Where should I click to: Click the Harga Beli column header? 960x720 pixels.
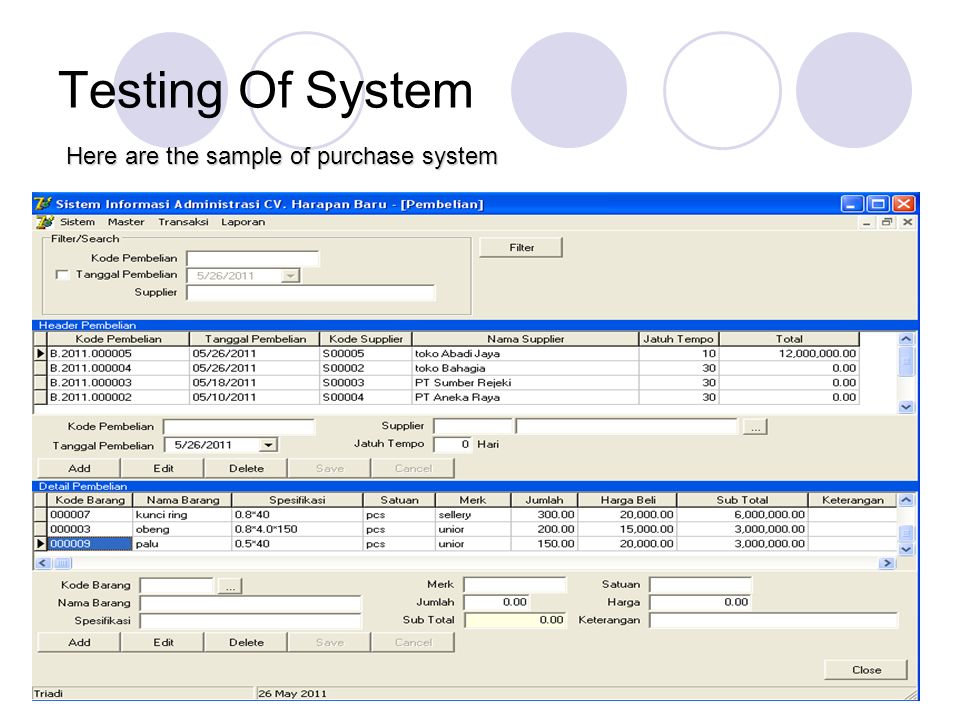point(628,500)
